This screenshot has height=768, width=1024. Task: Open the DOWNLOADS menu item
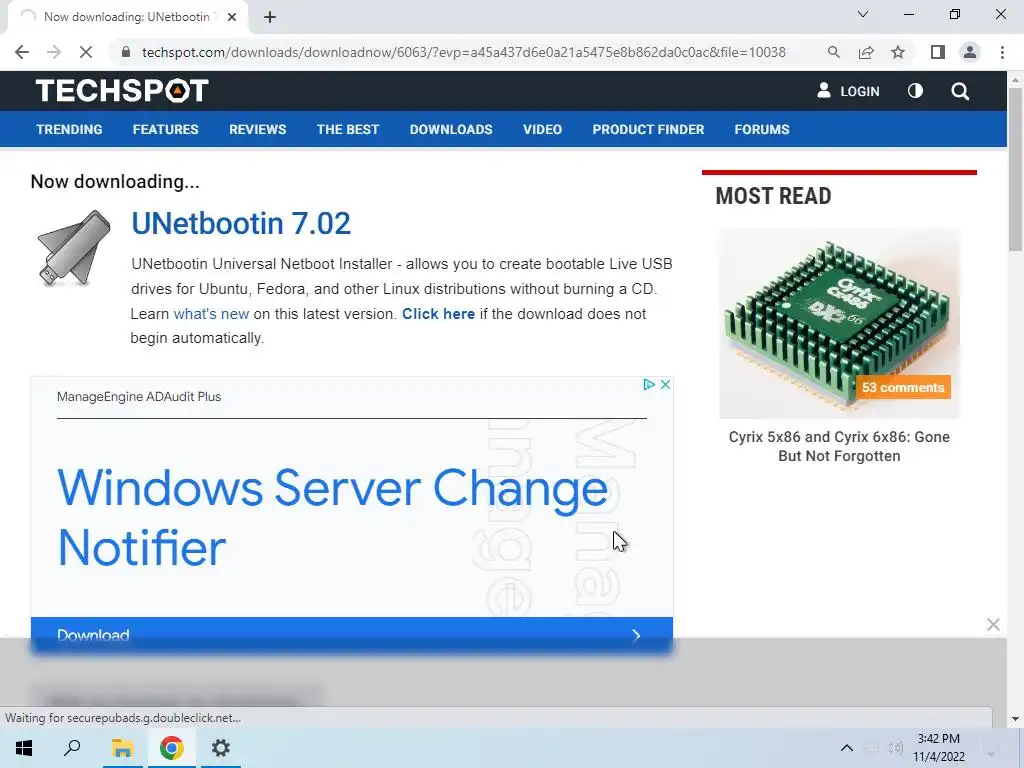pyautogui.click(x=451, y=129)
